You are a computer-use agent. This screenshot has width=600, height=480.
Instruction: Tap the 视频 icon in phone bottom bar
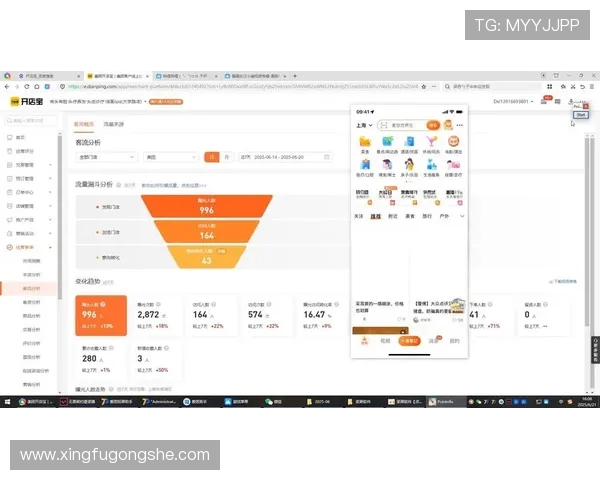tap(385, 340)
